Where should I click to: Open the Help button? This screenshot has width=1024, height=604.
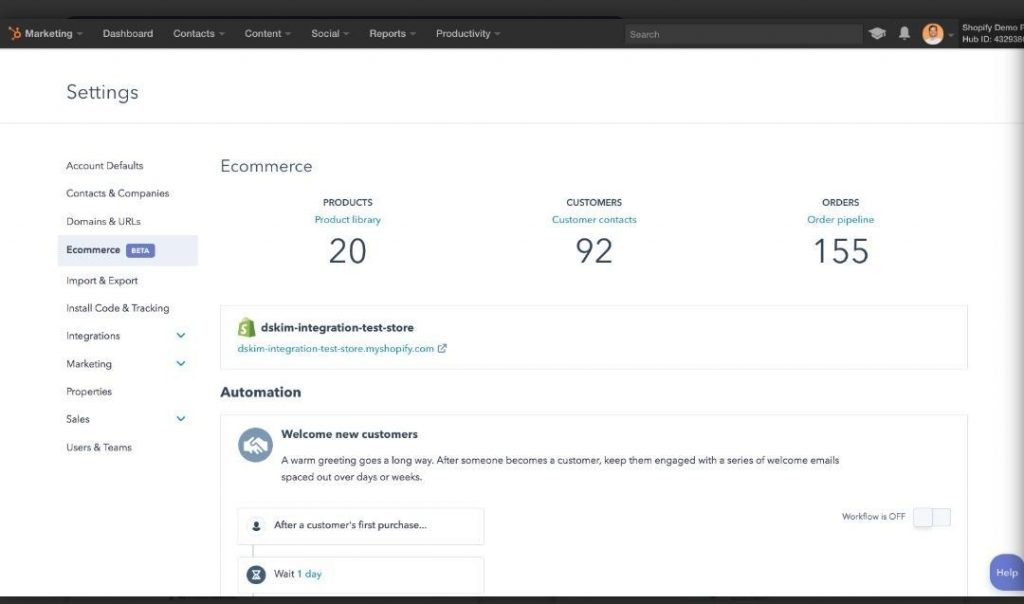tap(1006, 573)
